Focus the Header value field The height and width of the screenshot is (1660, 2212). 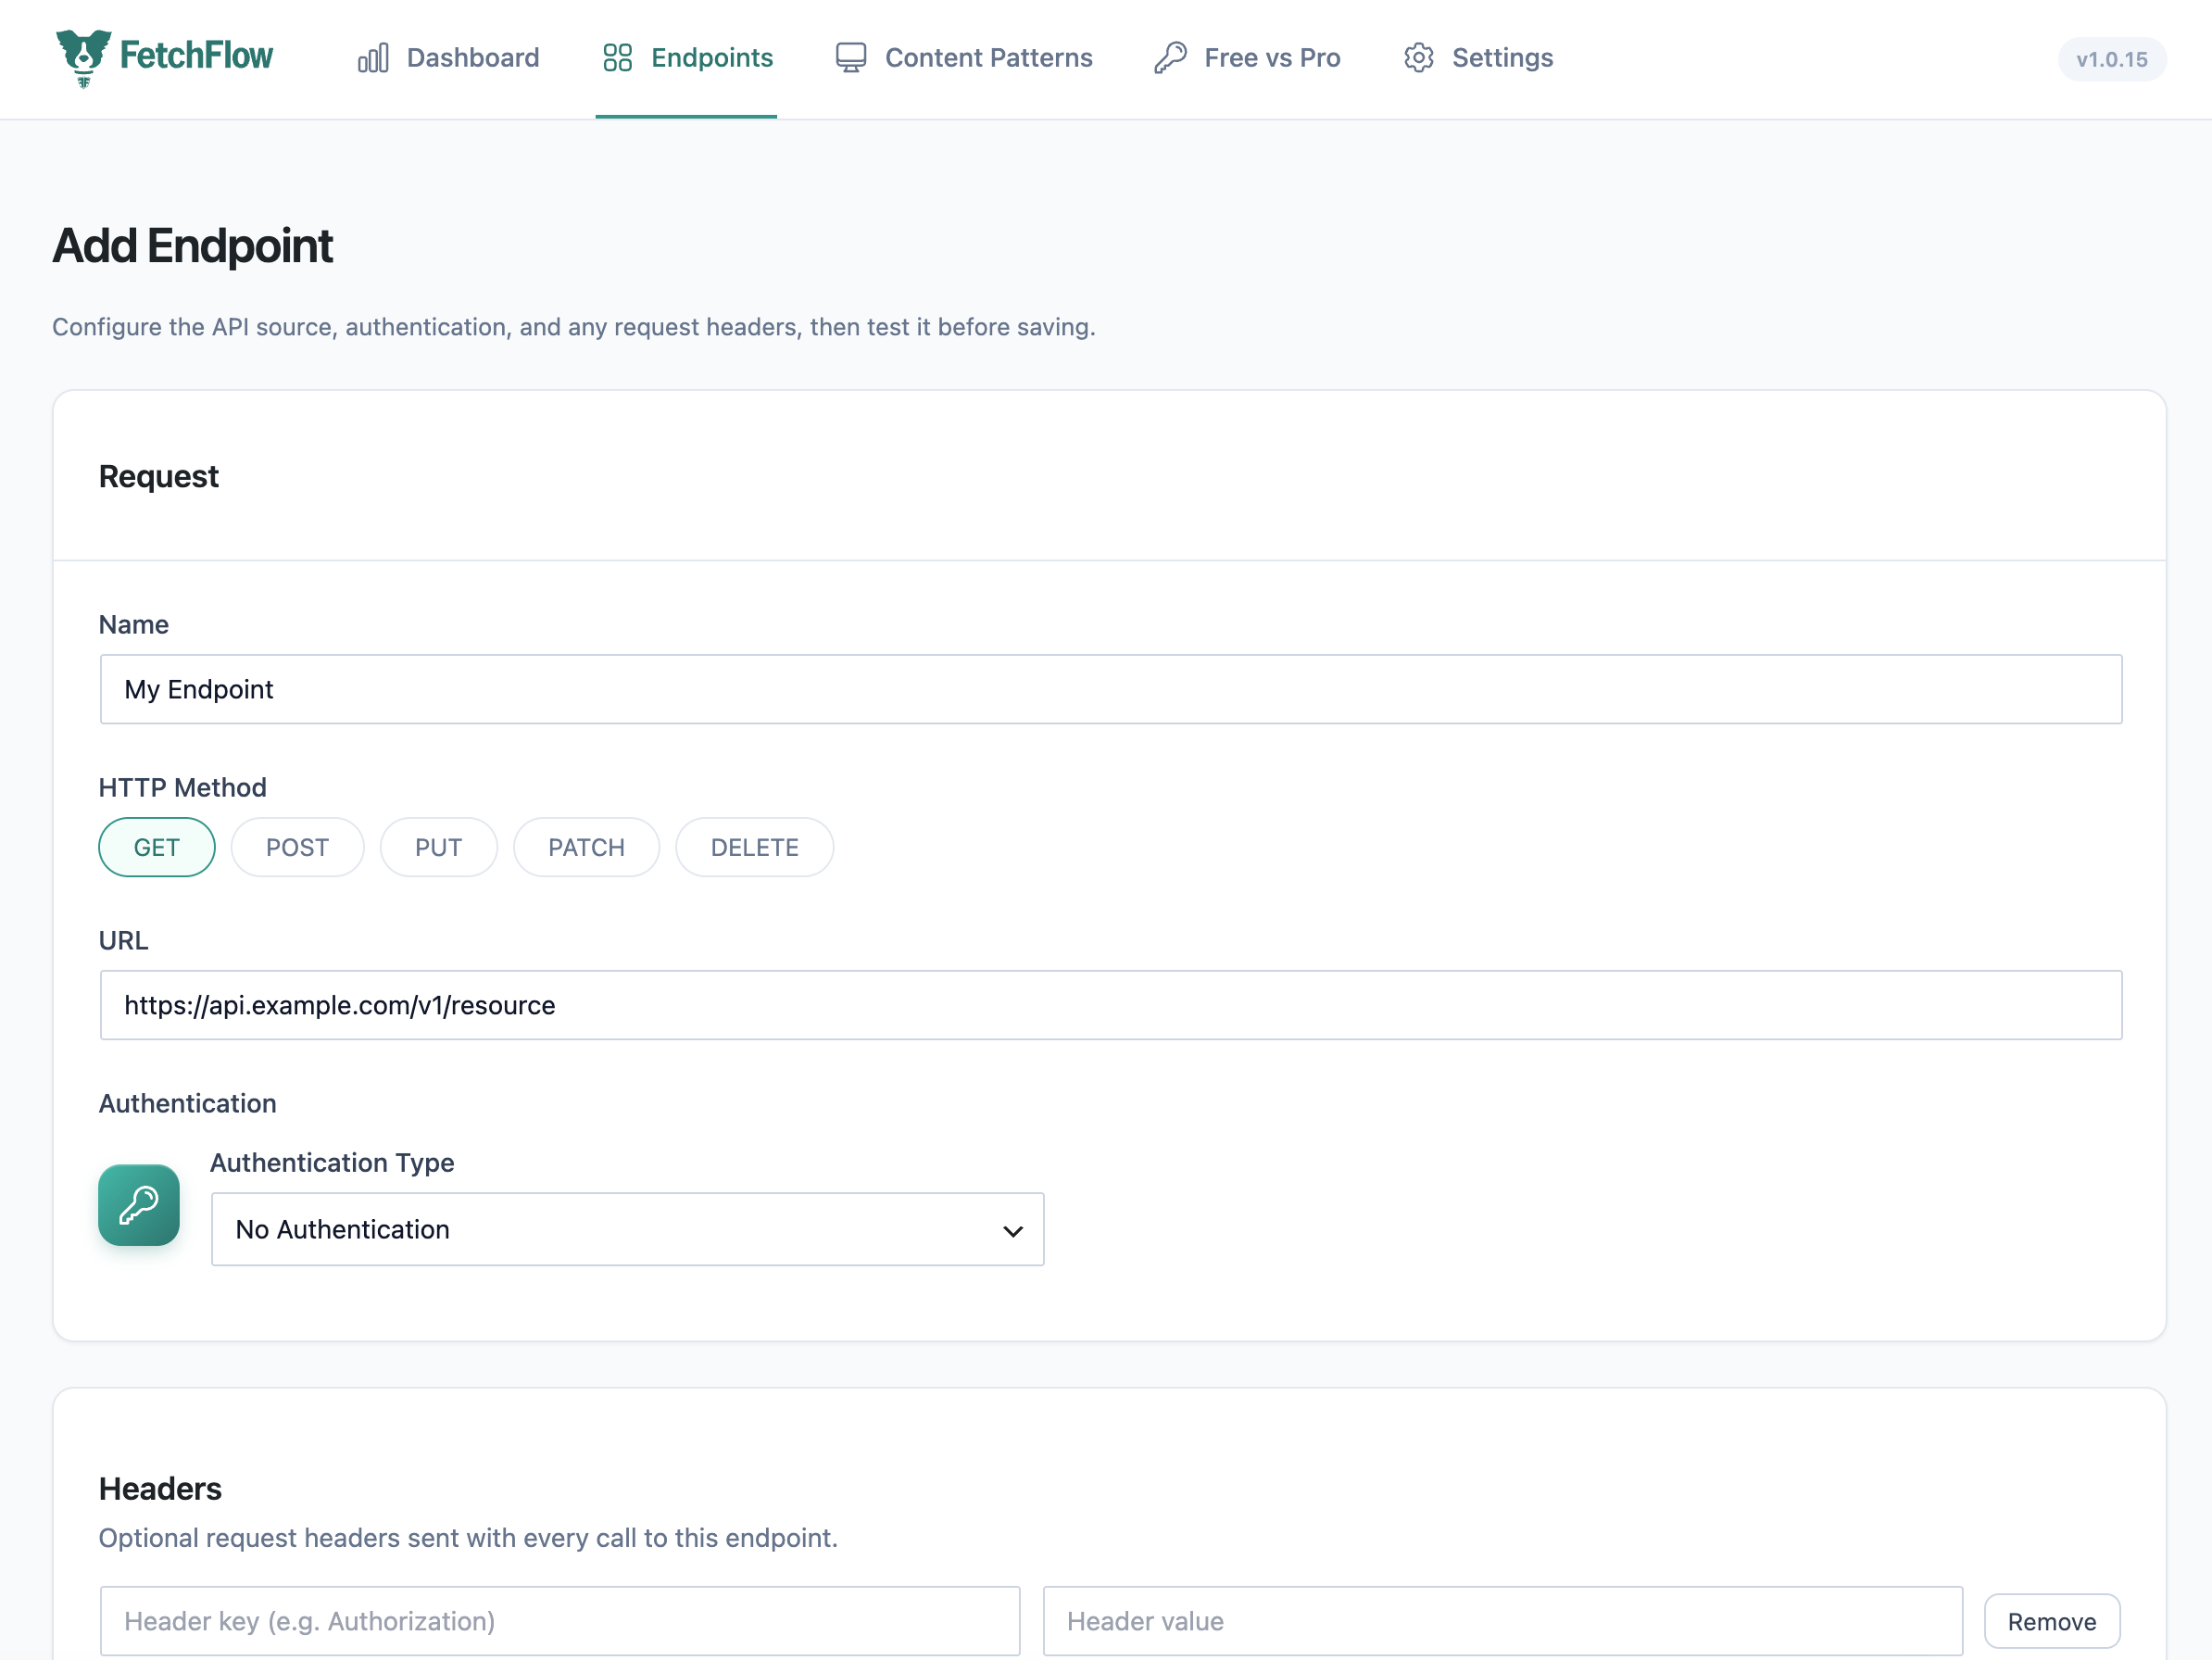(1503, 1621)
